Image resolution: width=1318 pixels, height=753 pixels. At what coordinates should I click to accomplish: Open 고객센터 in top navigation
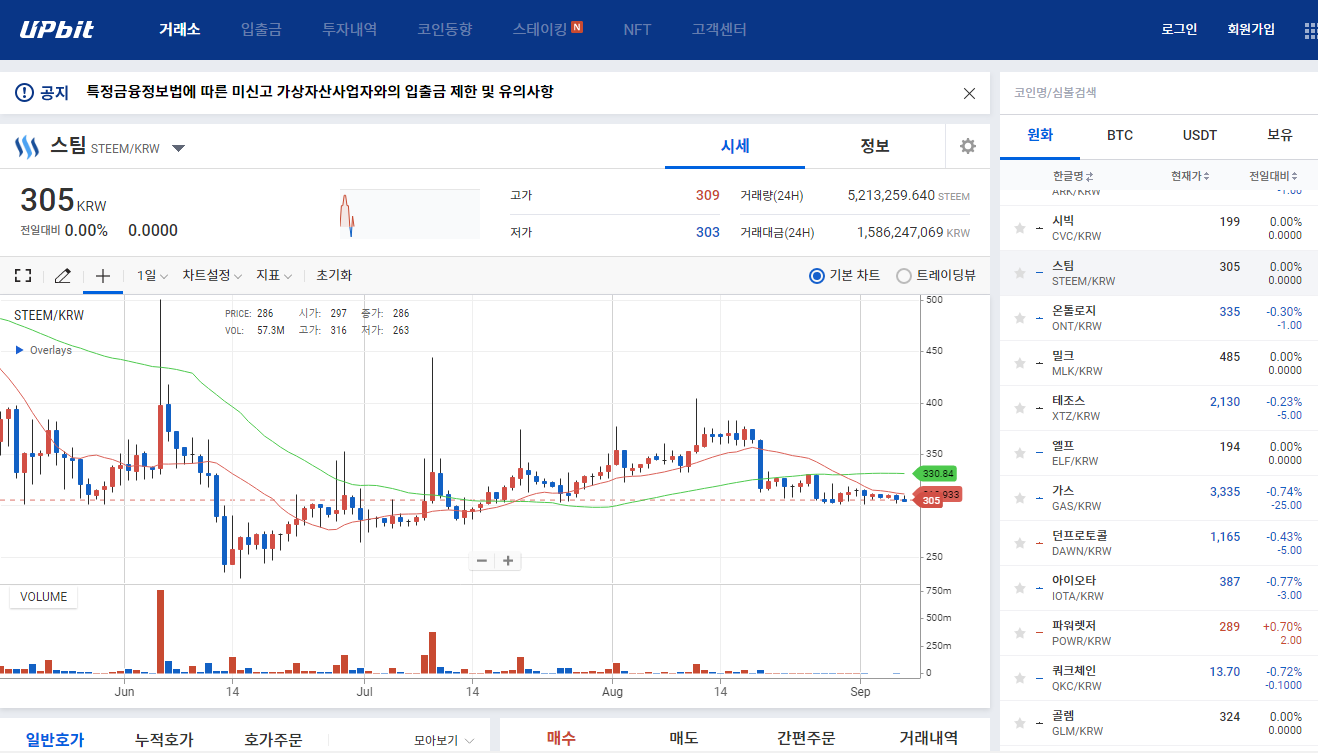coord(719,29)
